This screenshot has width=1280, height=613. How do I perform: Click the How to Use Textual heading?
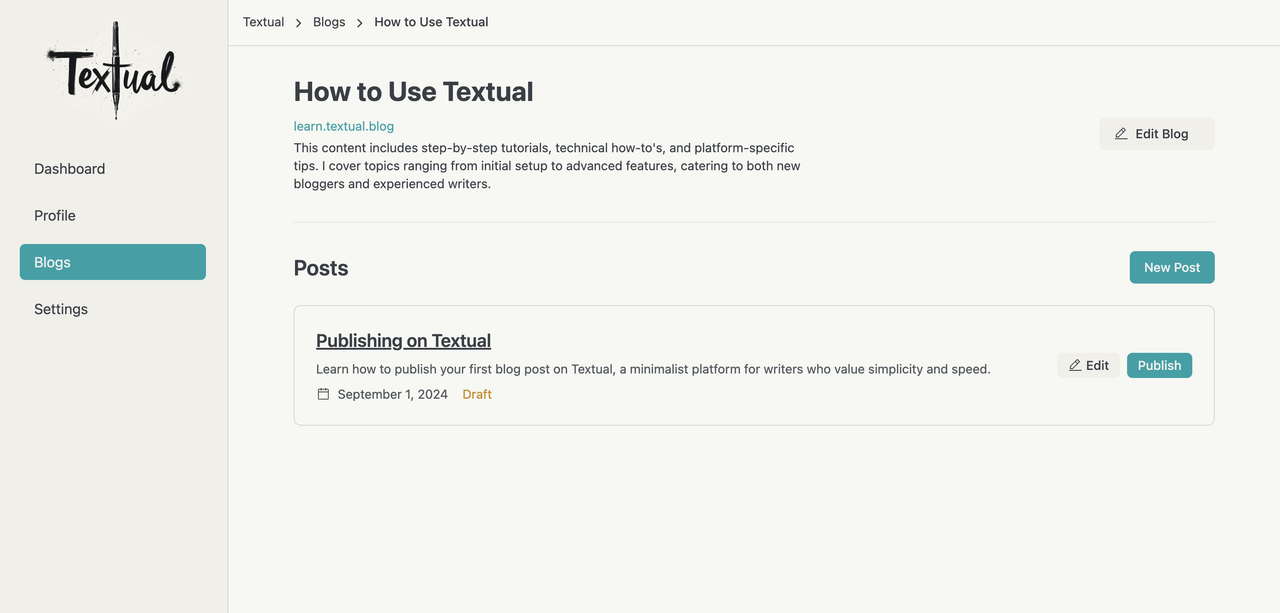[414, 92]
